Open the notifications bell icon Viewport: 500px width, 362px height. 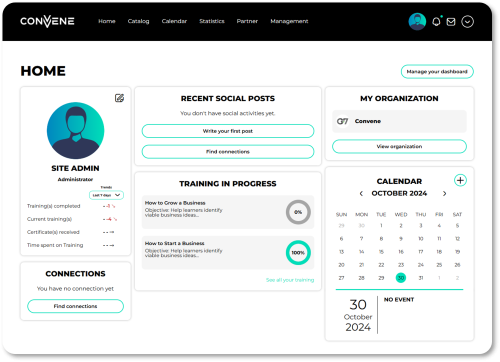click(x=436, y=22)
